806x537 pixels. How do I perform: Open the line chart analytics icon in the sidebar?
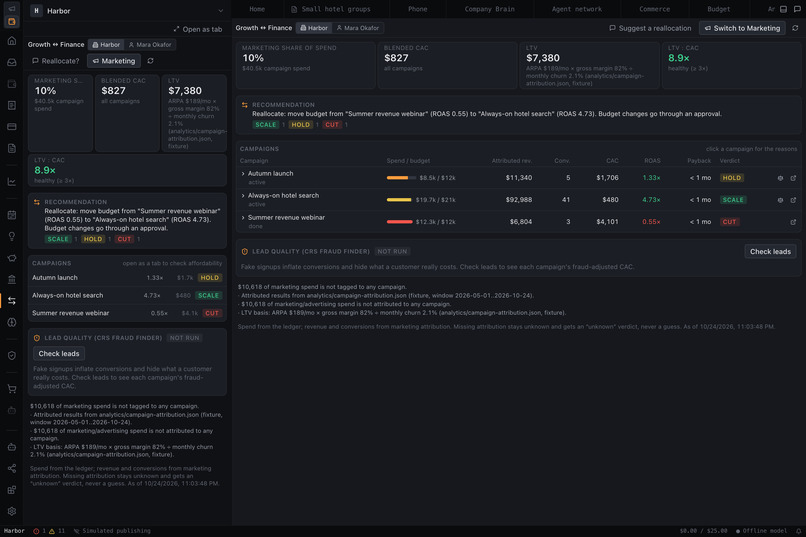coord(11,181)
